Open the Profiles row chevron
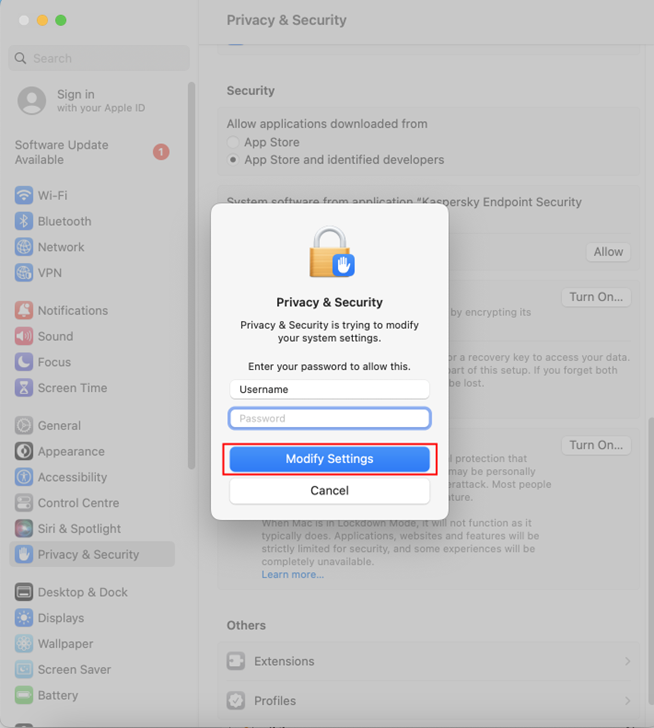Image resolution: width=654 pixels, height=728 pixels. click(627, 701)
